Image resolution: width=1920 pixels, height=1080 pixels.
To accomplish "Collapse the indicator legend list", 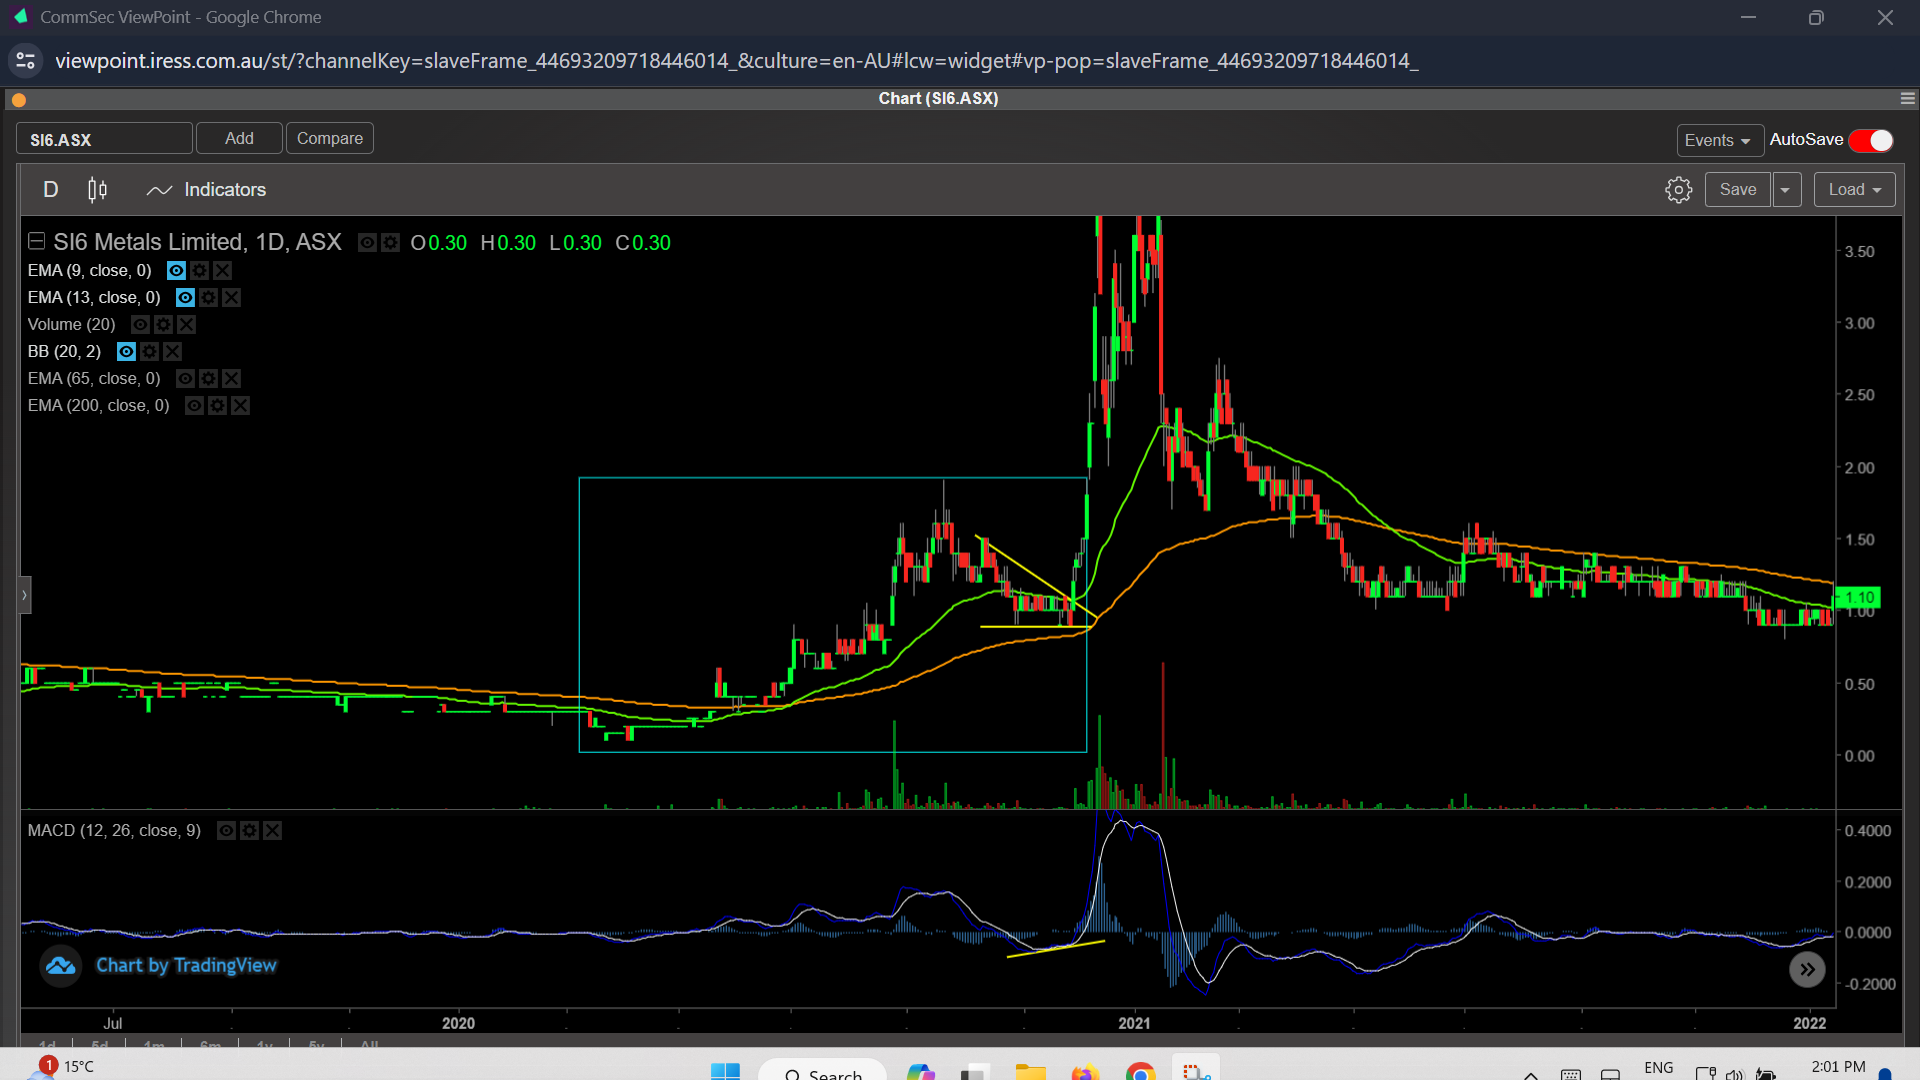I will [36, 241].
